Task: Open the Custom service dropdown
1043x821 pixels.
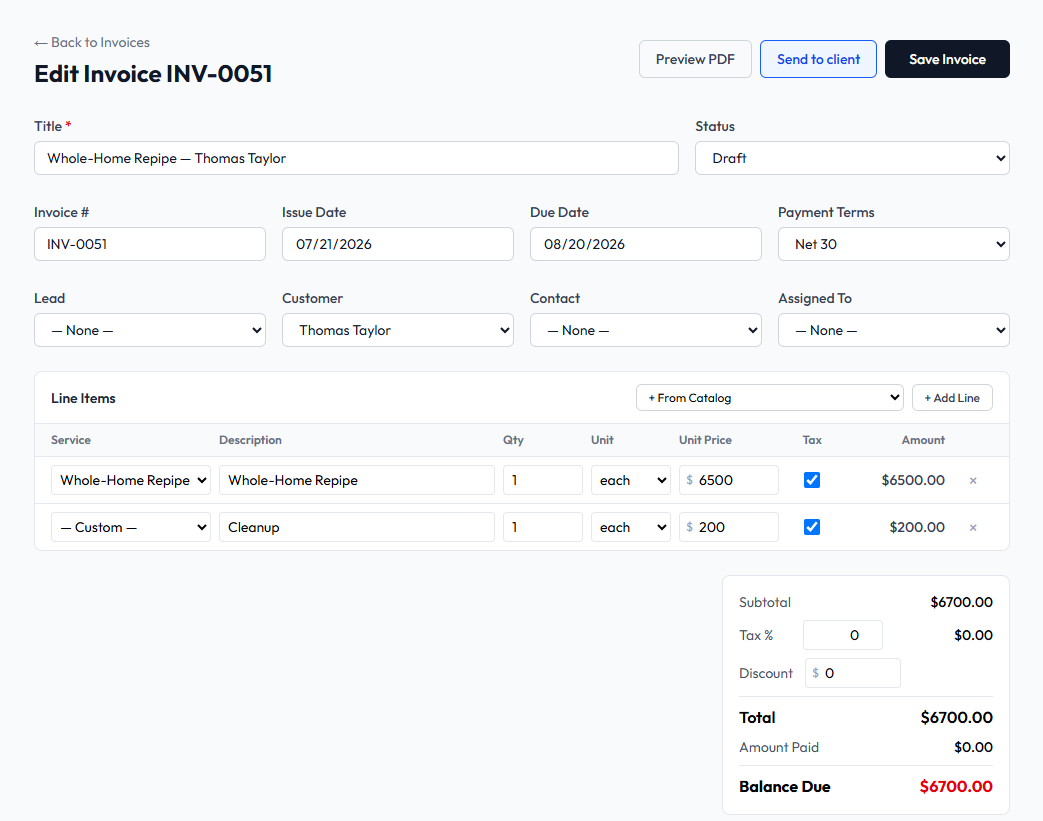Action: pyautogui.click(x=131, y=527)
